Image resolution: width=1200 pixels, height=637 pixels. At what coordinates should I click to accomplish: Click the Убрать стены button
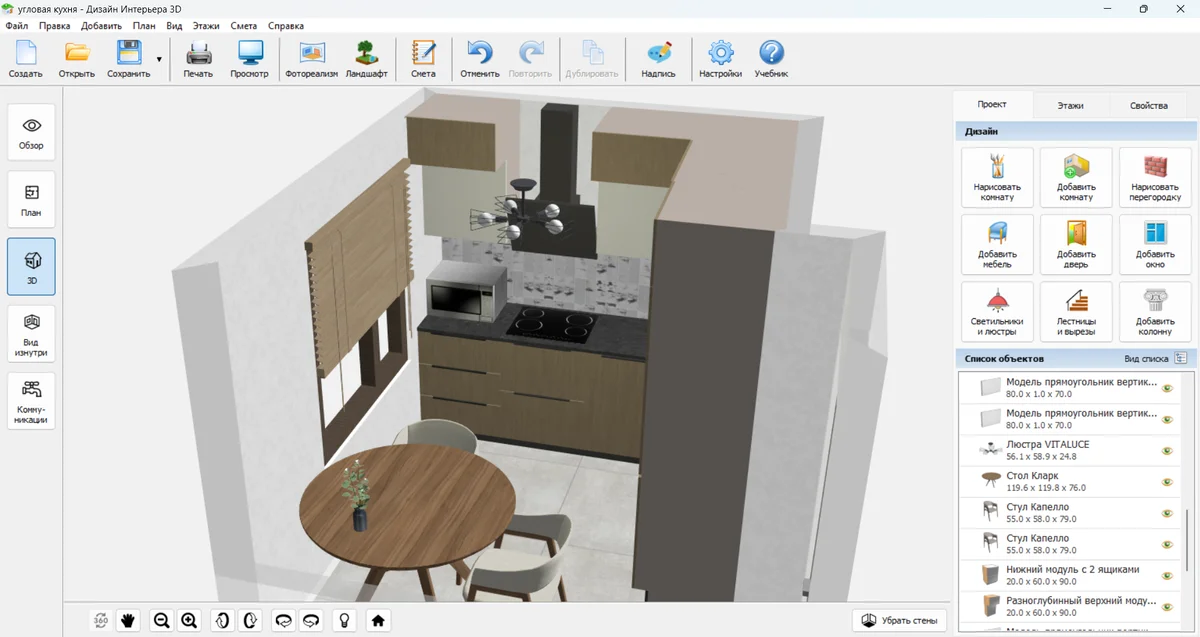coord(899,620)
